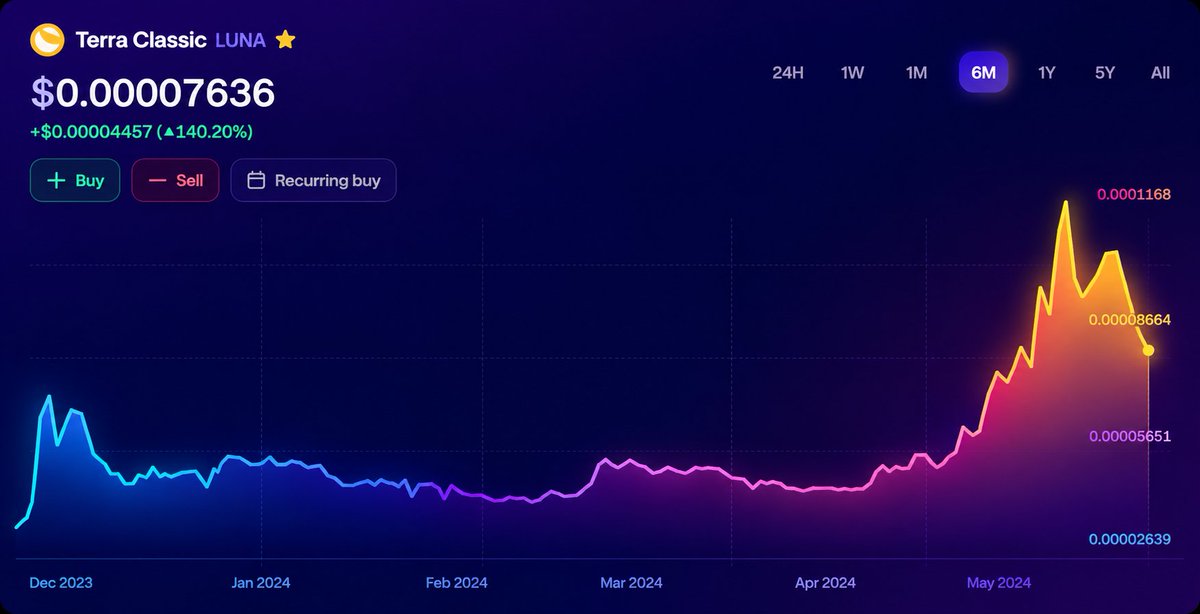The image size is (1200, 614).
Task: Select the 24H time range
Action: tap(788, 73)
